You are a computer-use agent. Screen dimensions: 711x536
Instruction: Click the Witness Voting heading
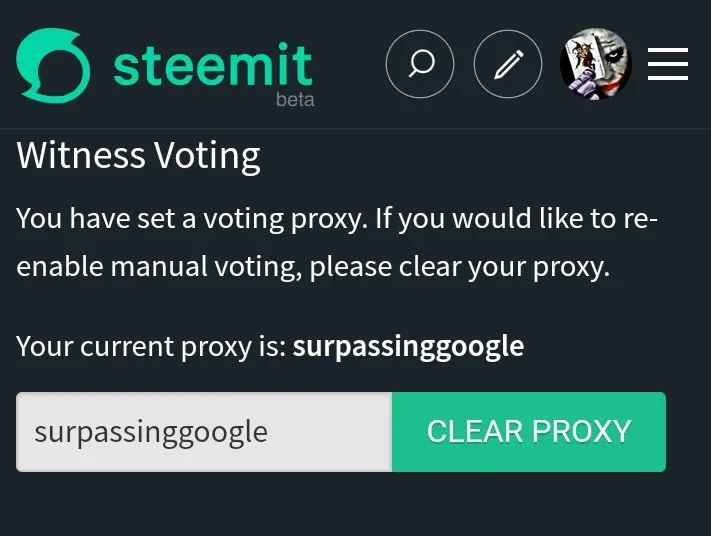click(x=138, y=156)
